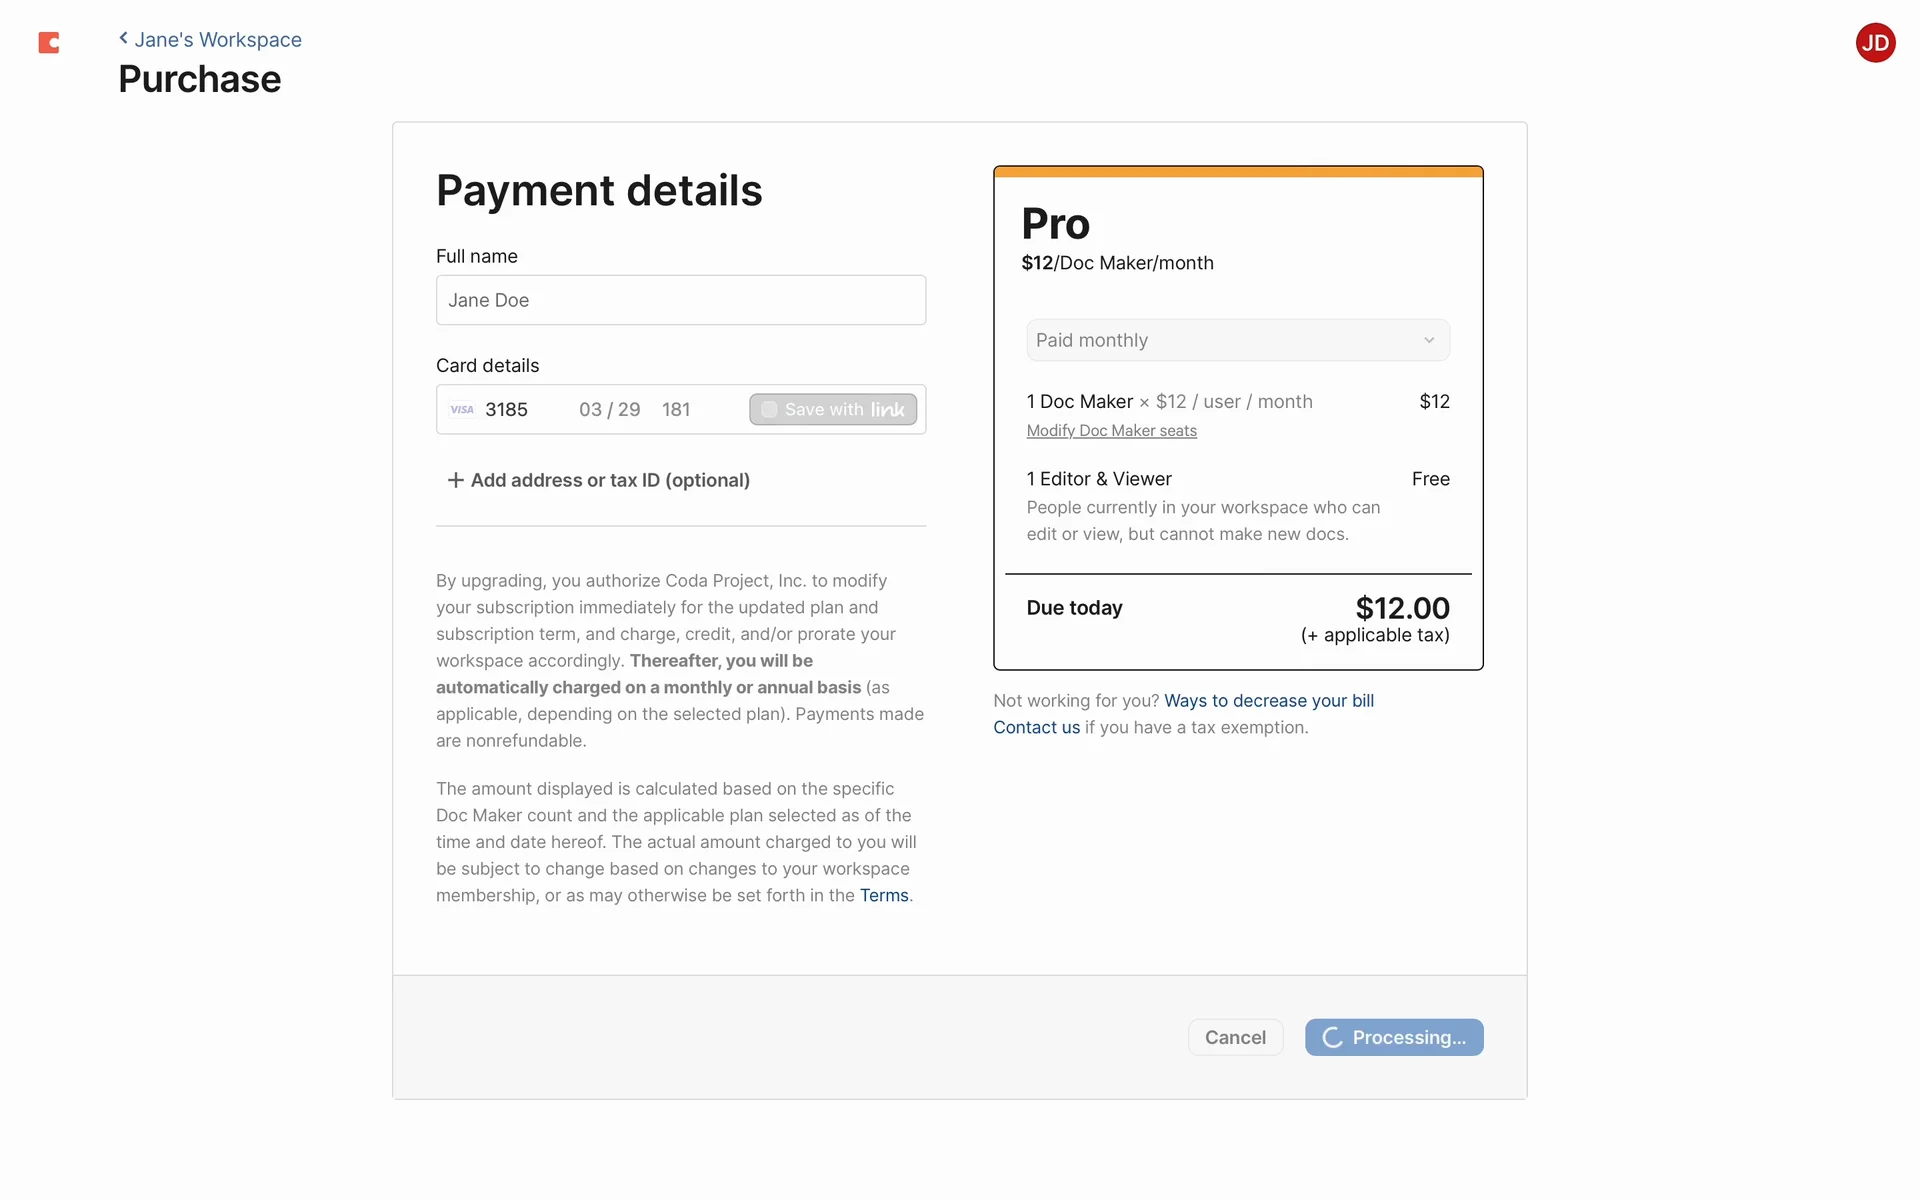Click the Contact us link

(x=1036, y=728)
